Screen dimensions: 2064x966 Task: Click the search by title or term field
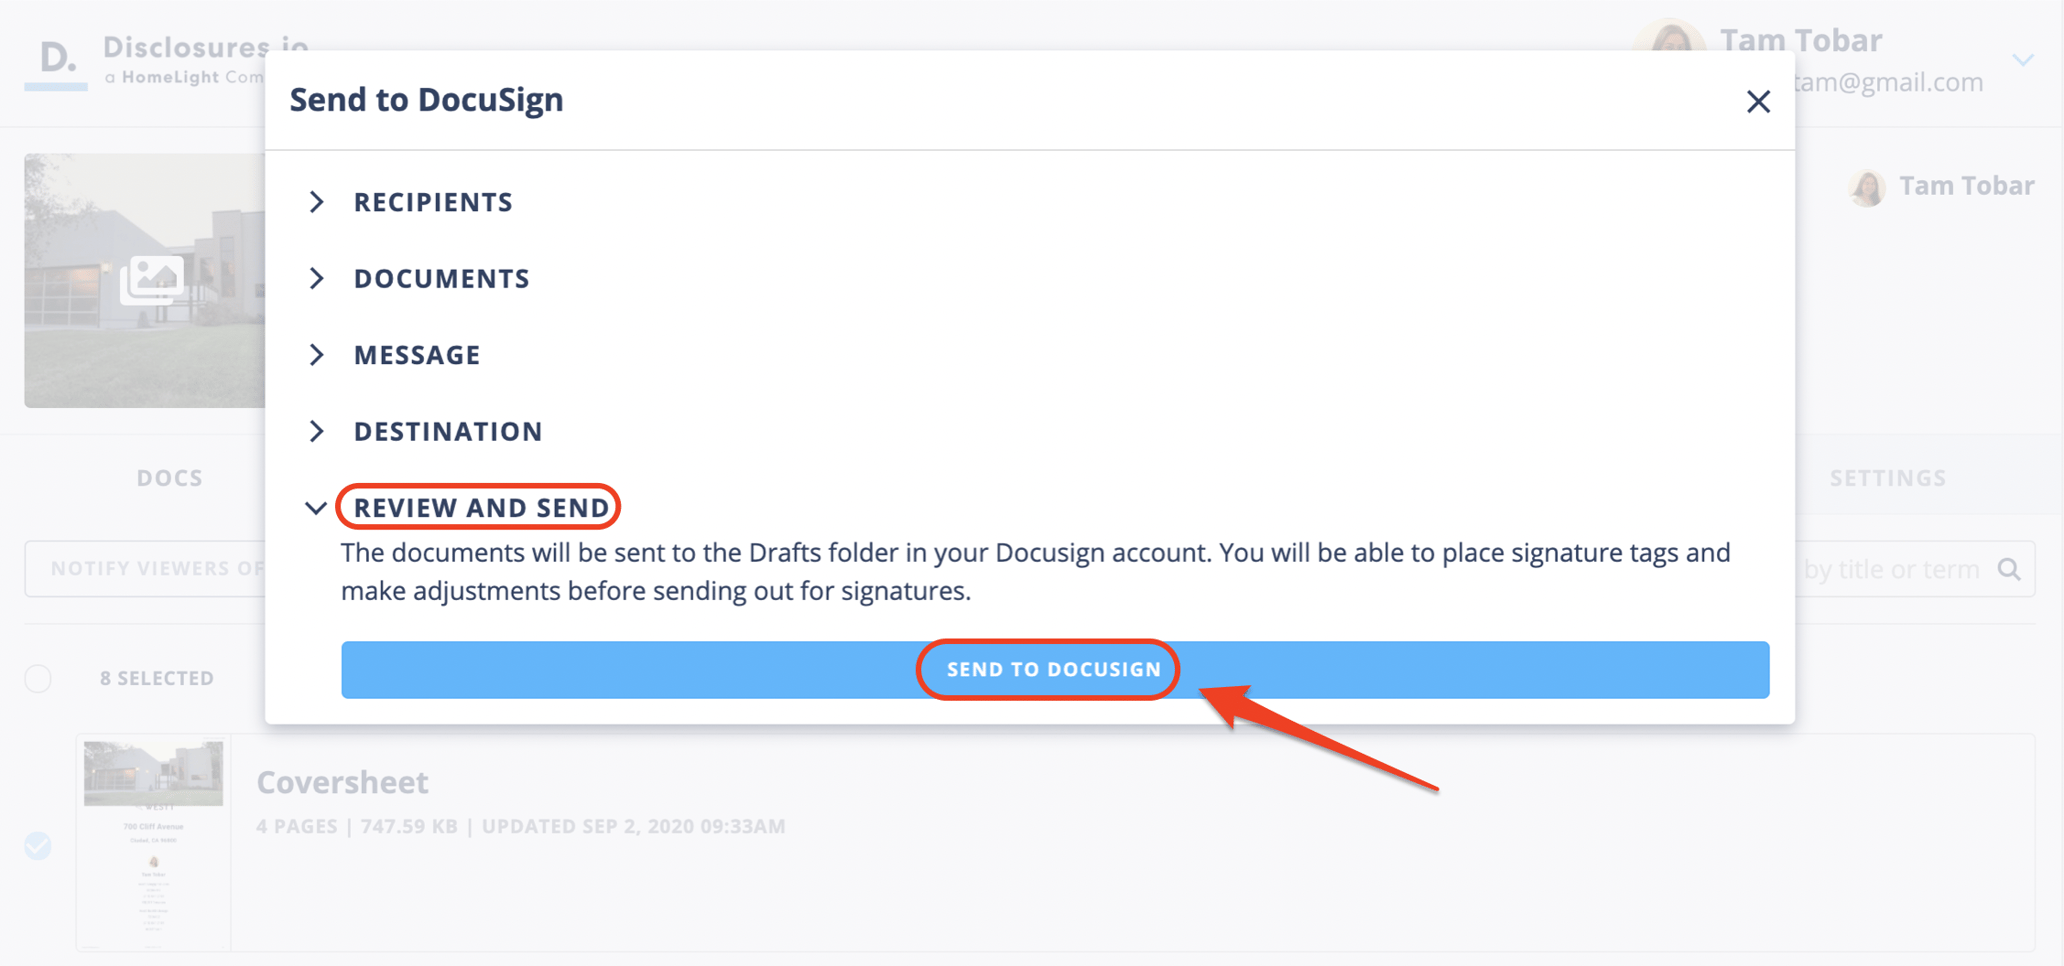point(1890,569)
